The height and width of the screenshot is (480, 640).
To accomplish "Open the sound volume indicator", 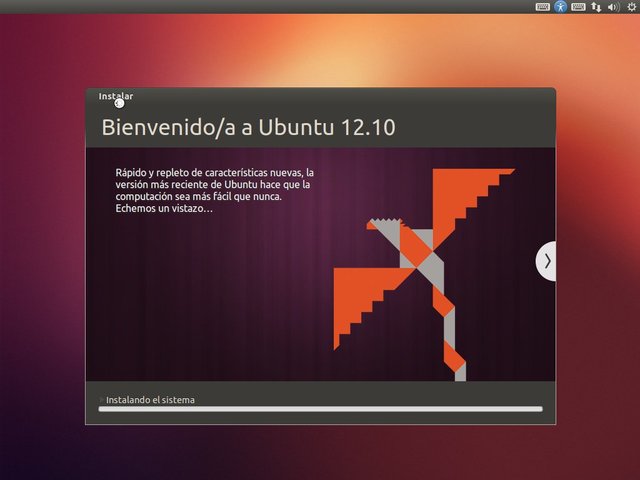I will coord(613,7).
